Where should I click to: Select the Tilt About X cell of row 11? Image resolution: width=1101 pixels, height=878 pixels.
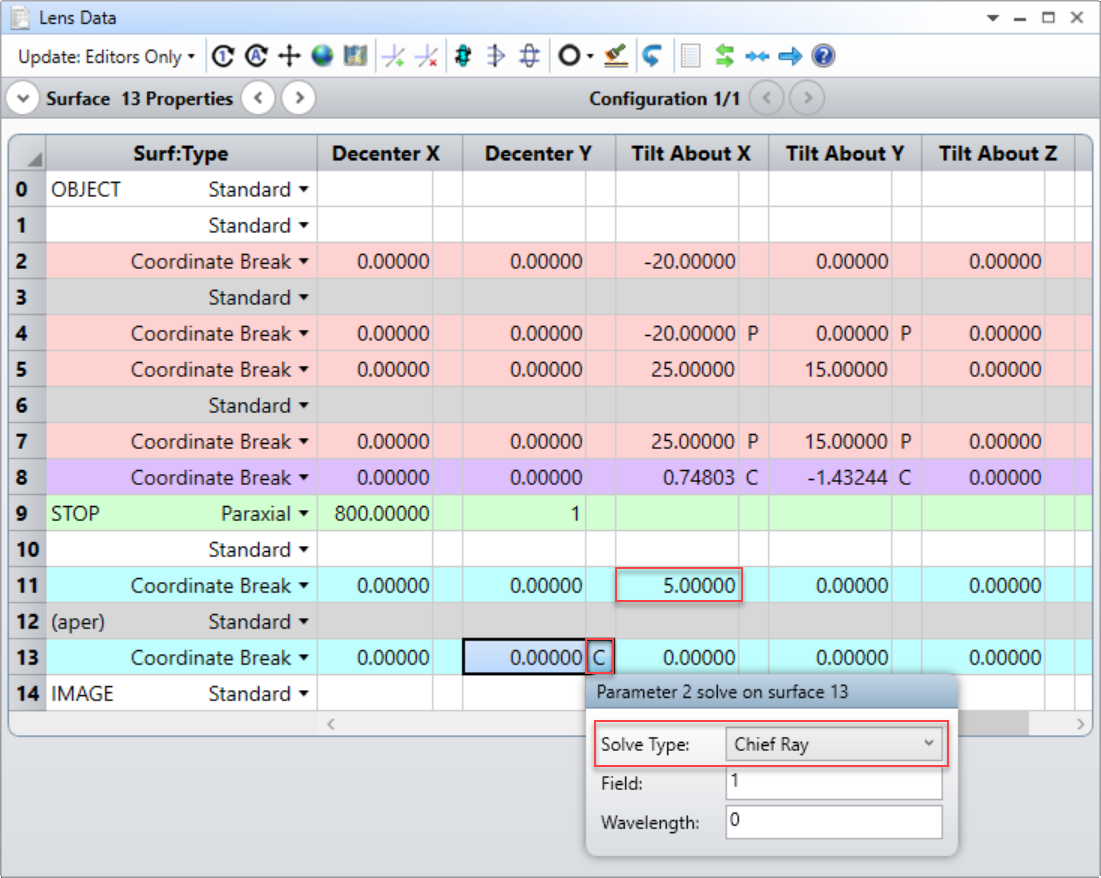pos(678,585)
